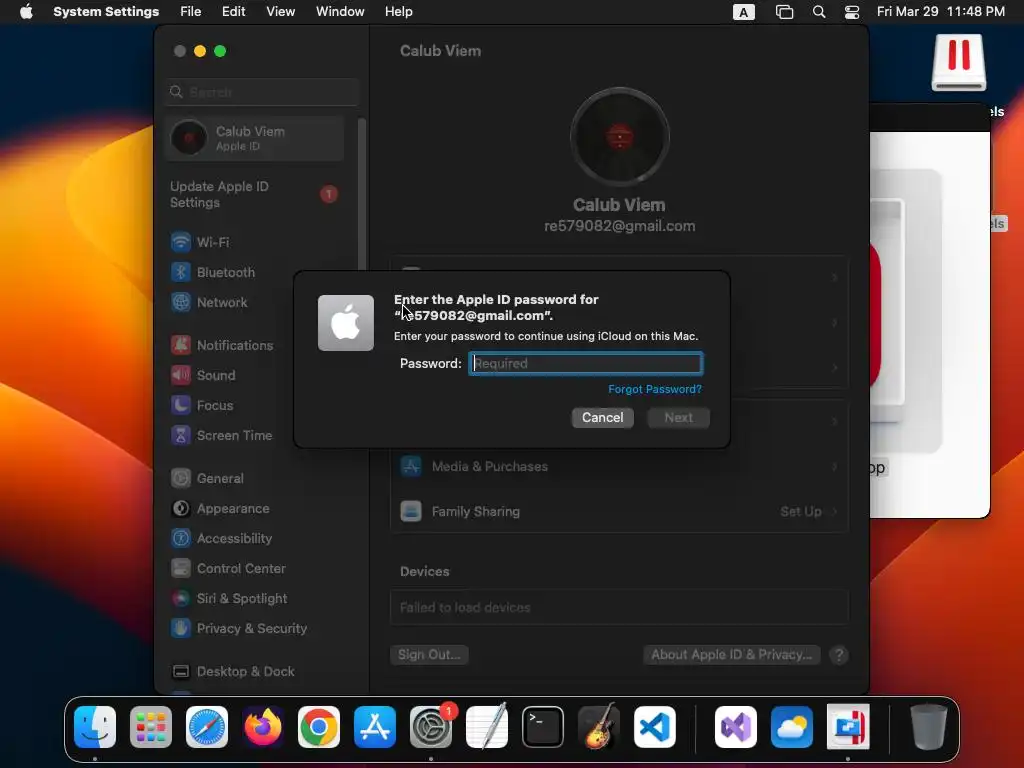The height and width of the screenshot is (768, 1024).
Task: Launch Terminal from the Dock
Action: pos(543,727)
